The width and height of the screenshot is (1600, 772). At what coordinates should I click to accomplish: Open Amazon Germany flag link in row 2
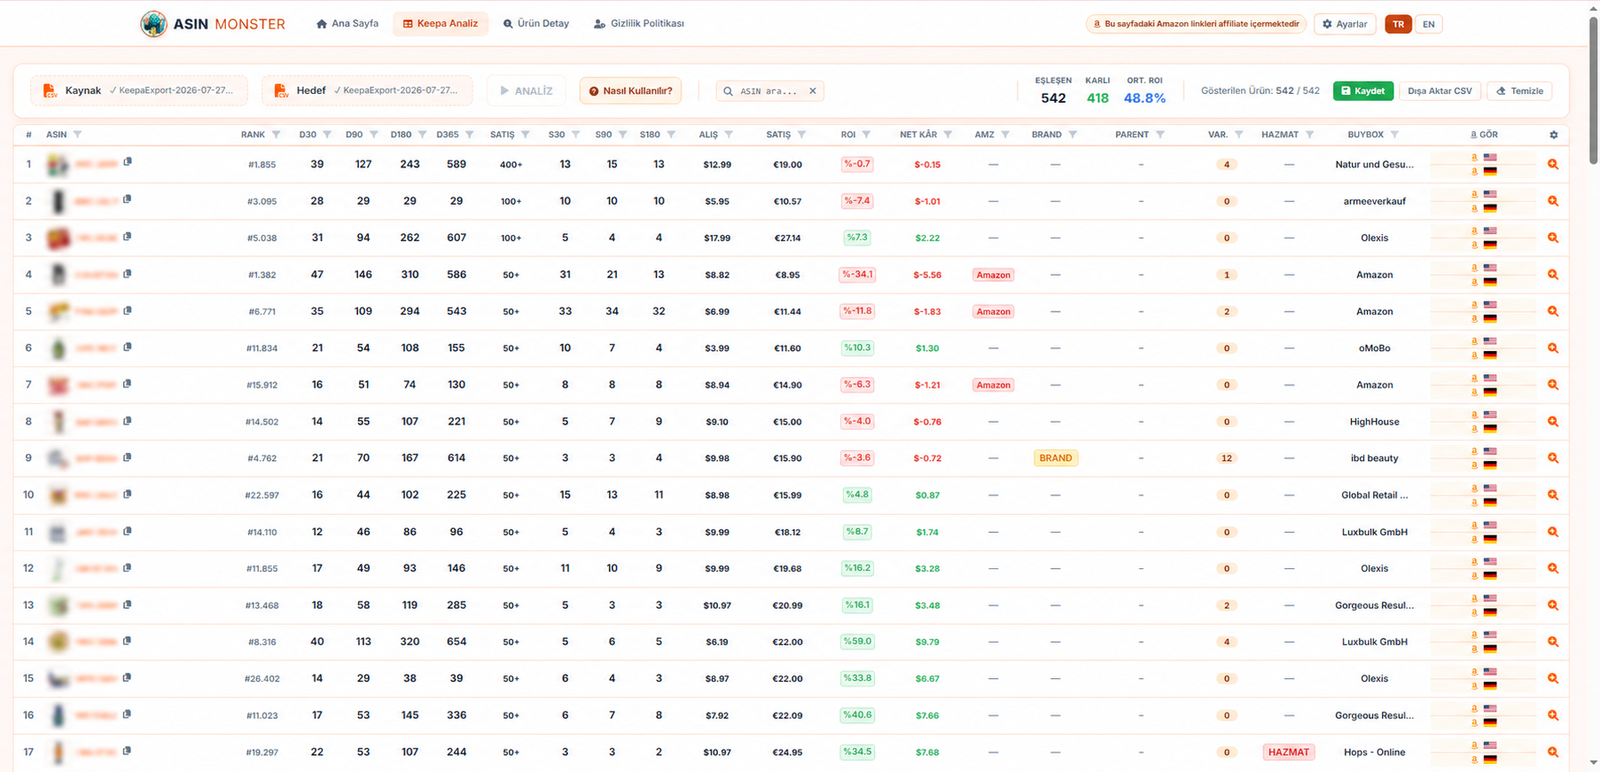click(1490, 208)
